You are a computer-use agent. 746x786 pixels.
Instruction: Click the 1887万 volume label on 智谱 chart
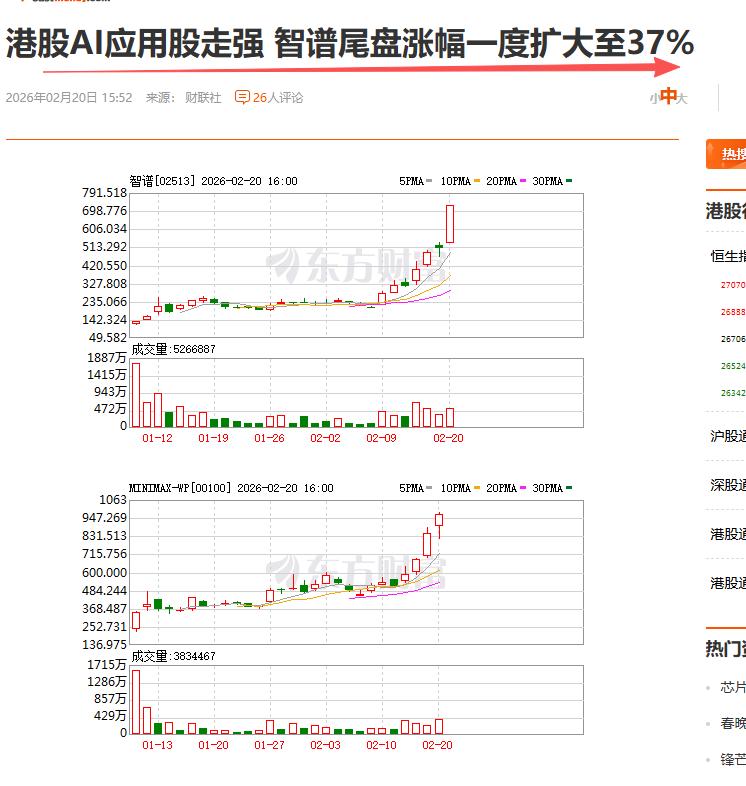pyautogui.click(x=106, y=357)
